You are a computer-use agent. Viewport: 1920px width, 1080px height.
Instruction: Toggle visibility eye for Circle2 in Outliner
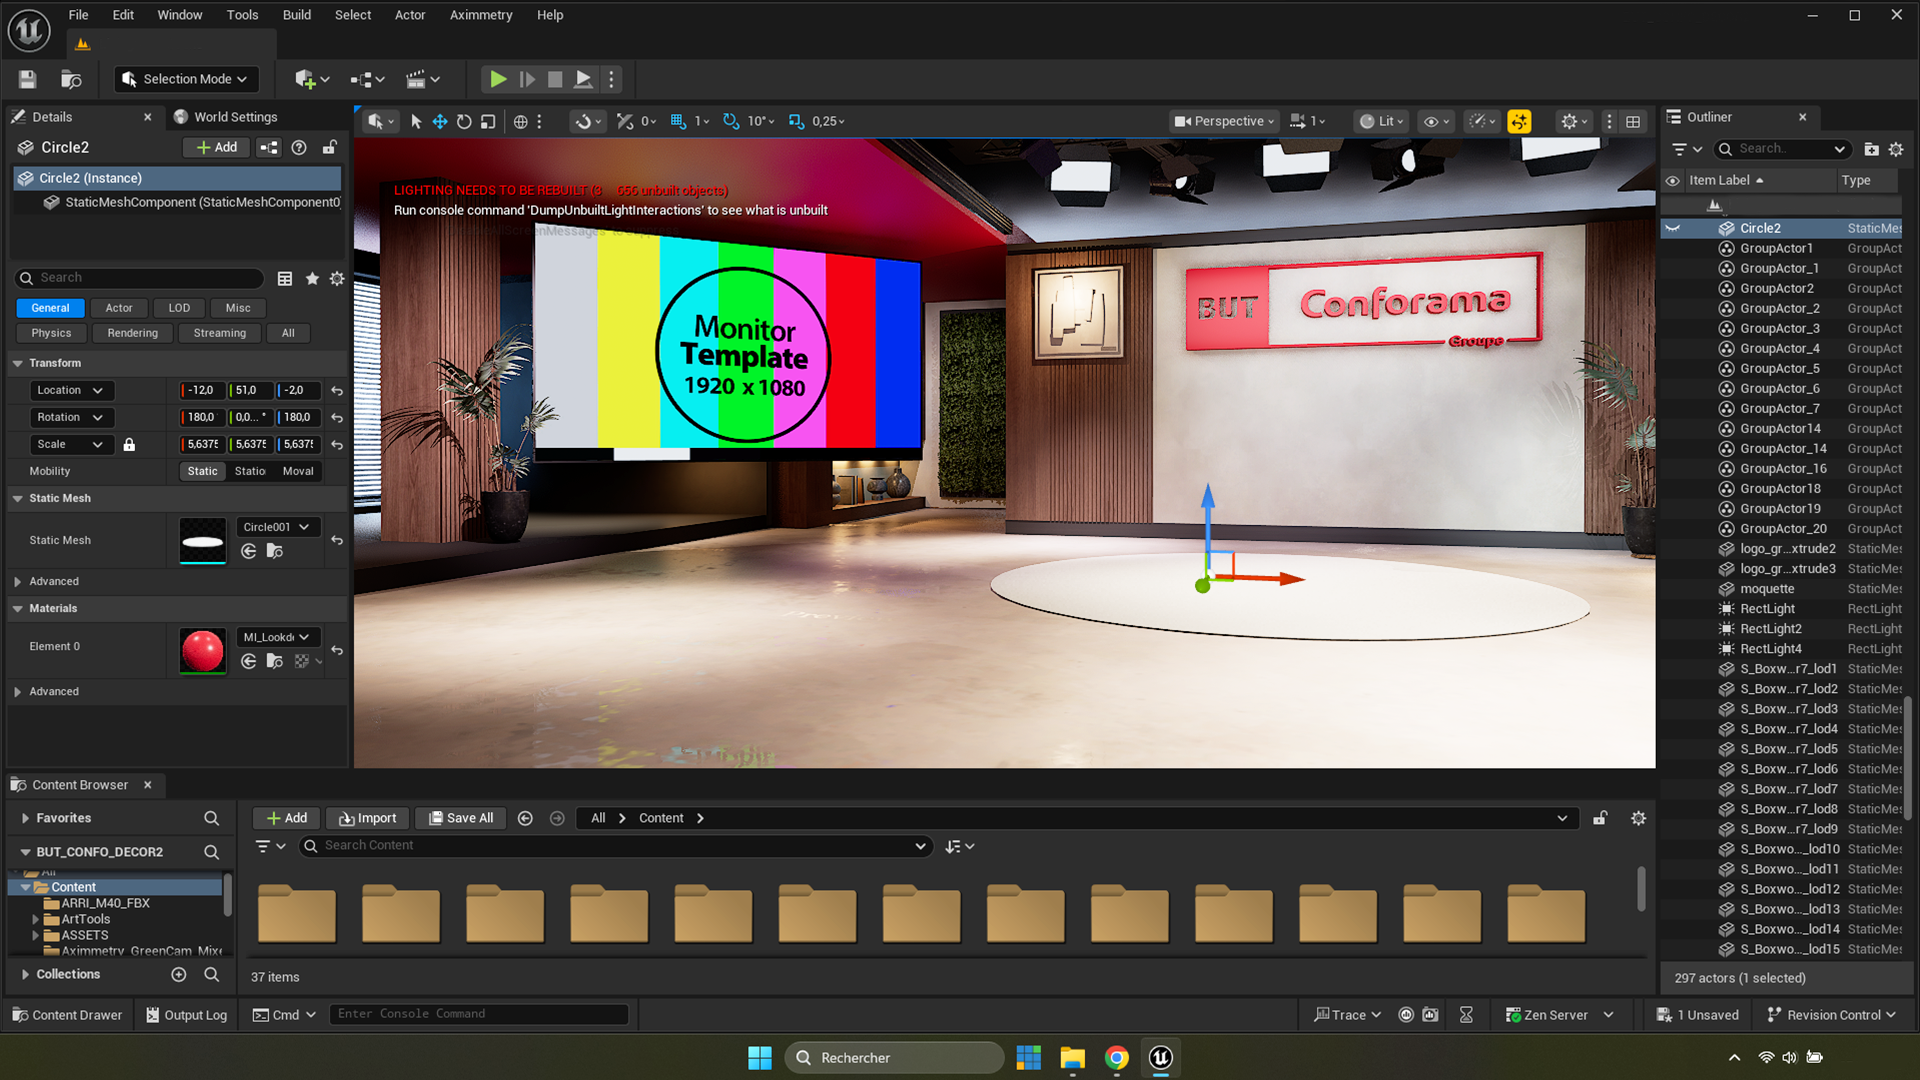click(x=1672, y=228)
